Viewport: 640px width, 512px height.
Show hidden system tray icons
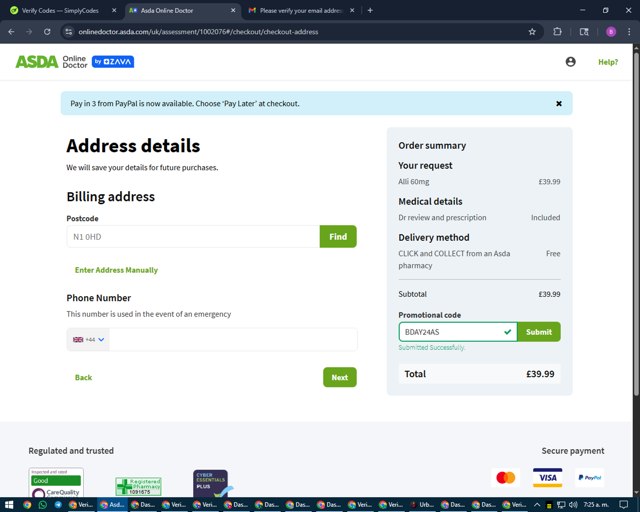537,505
